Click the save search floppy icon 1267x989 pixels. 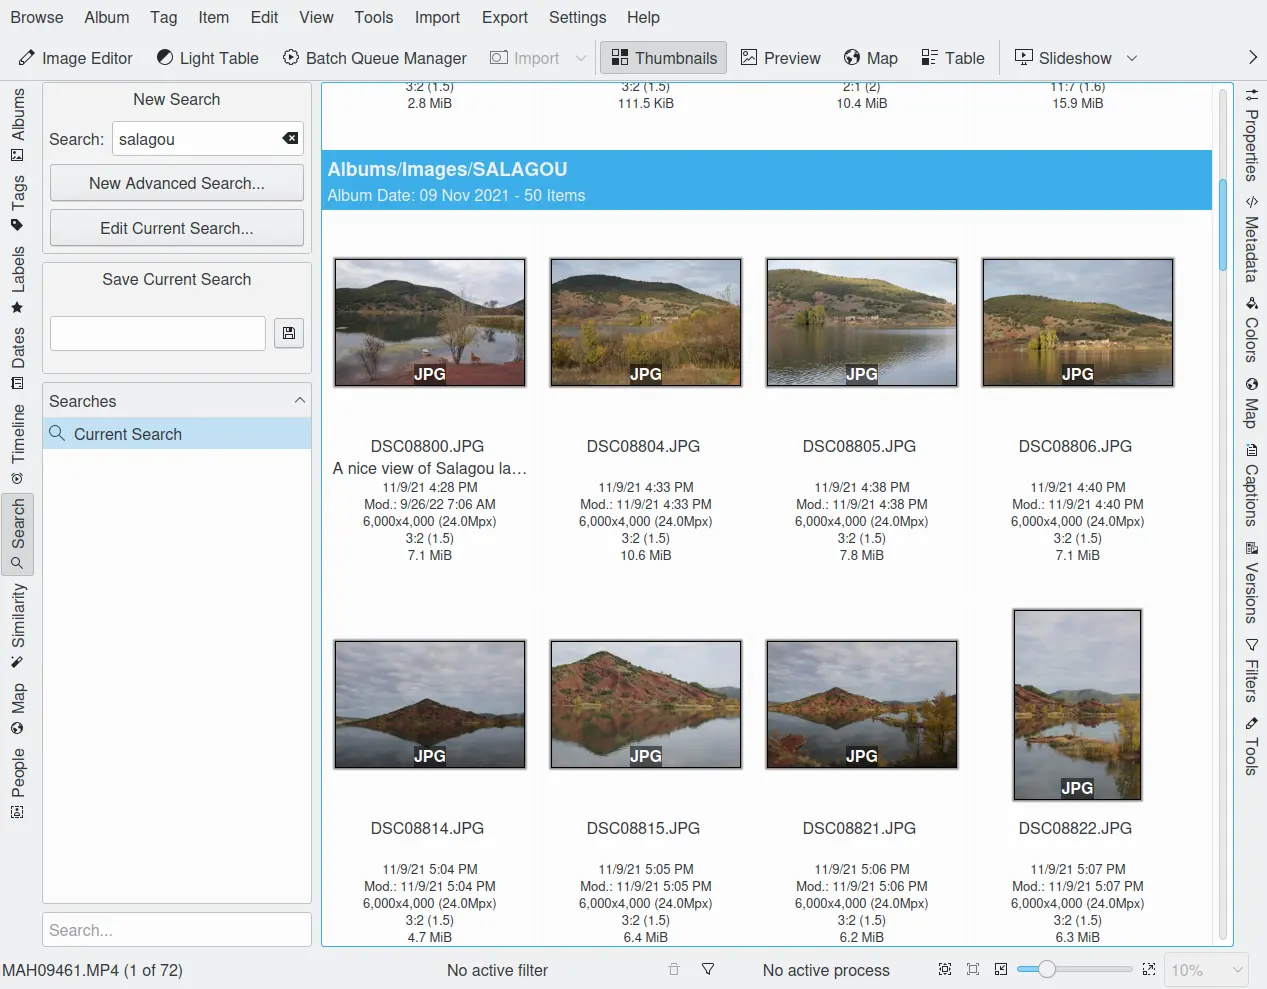(x=289, y=333)
